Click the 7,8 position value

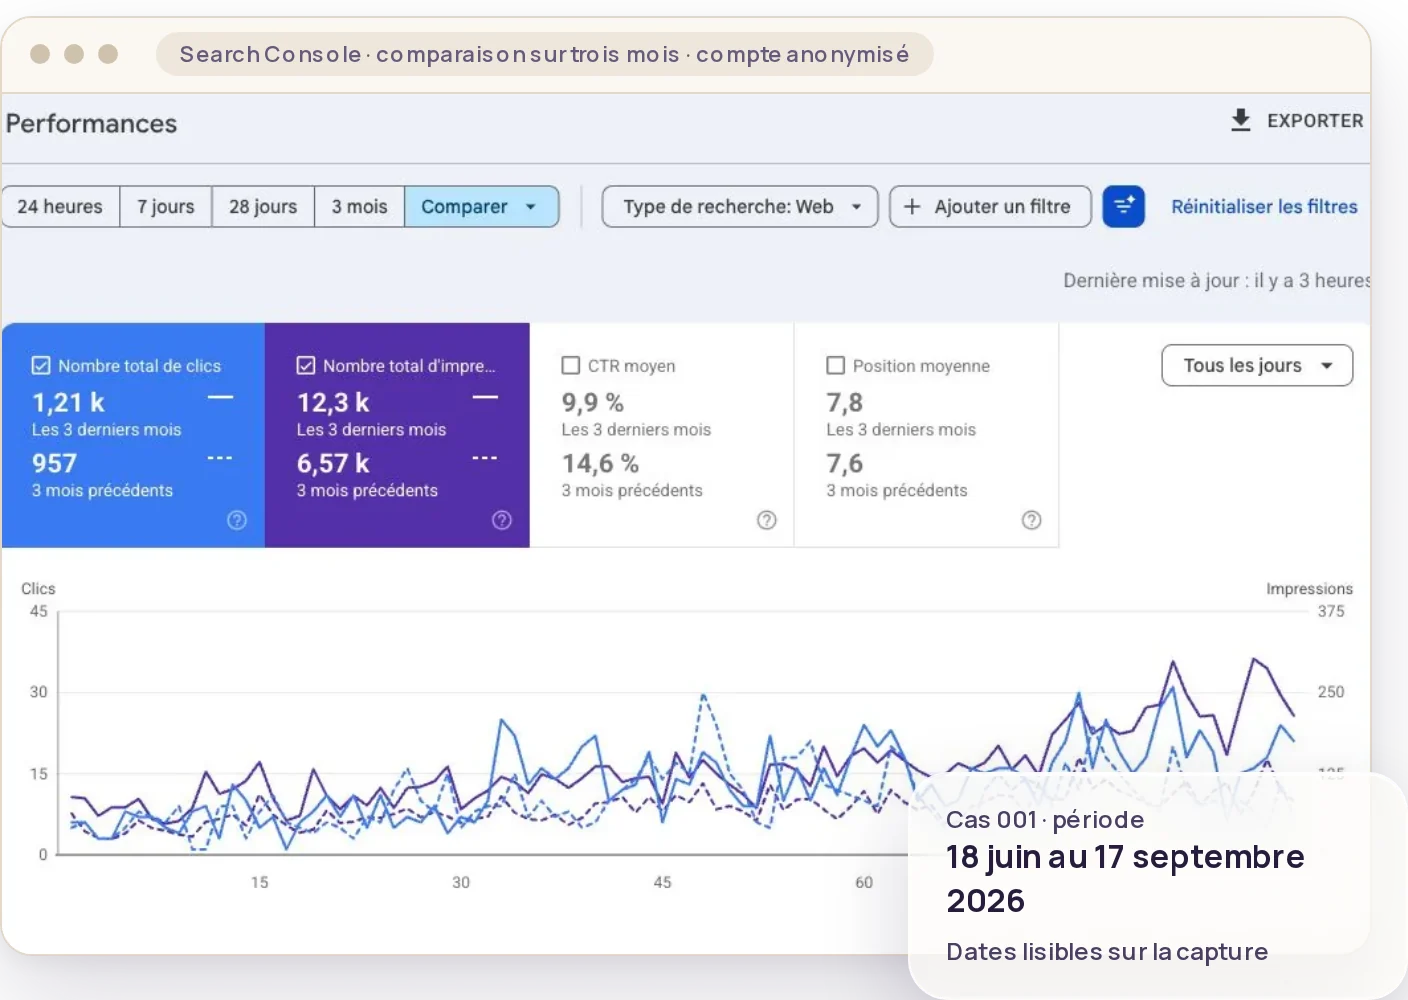[x=844, y=402]
